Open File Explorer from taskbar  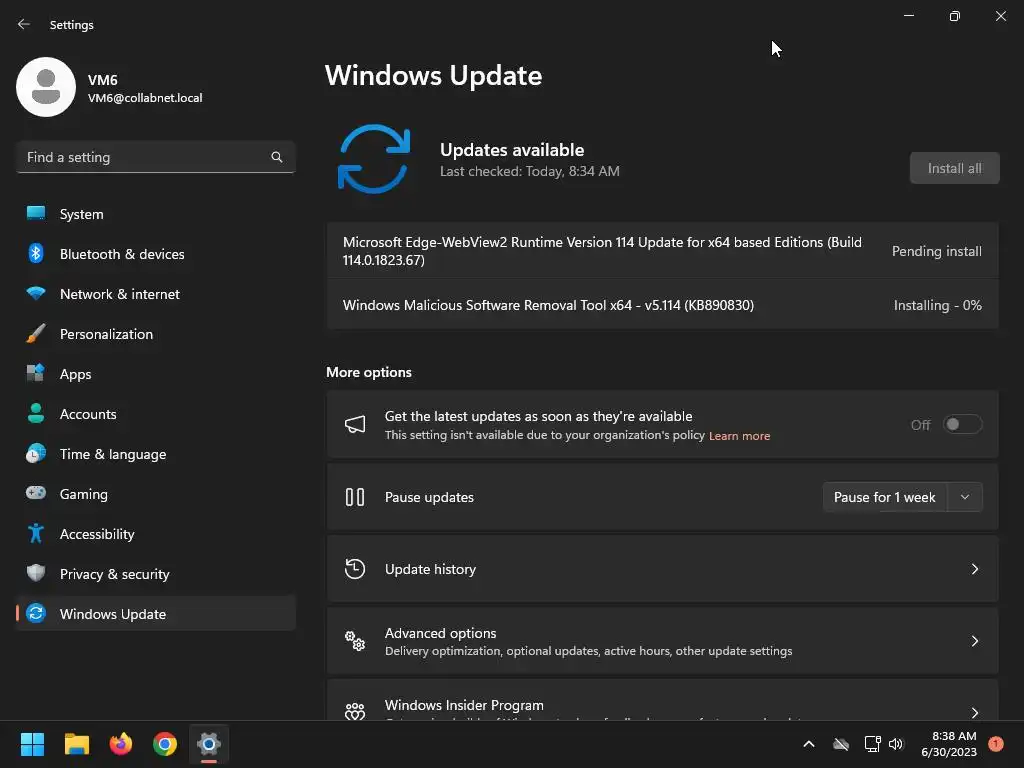(x=76, y=744)
